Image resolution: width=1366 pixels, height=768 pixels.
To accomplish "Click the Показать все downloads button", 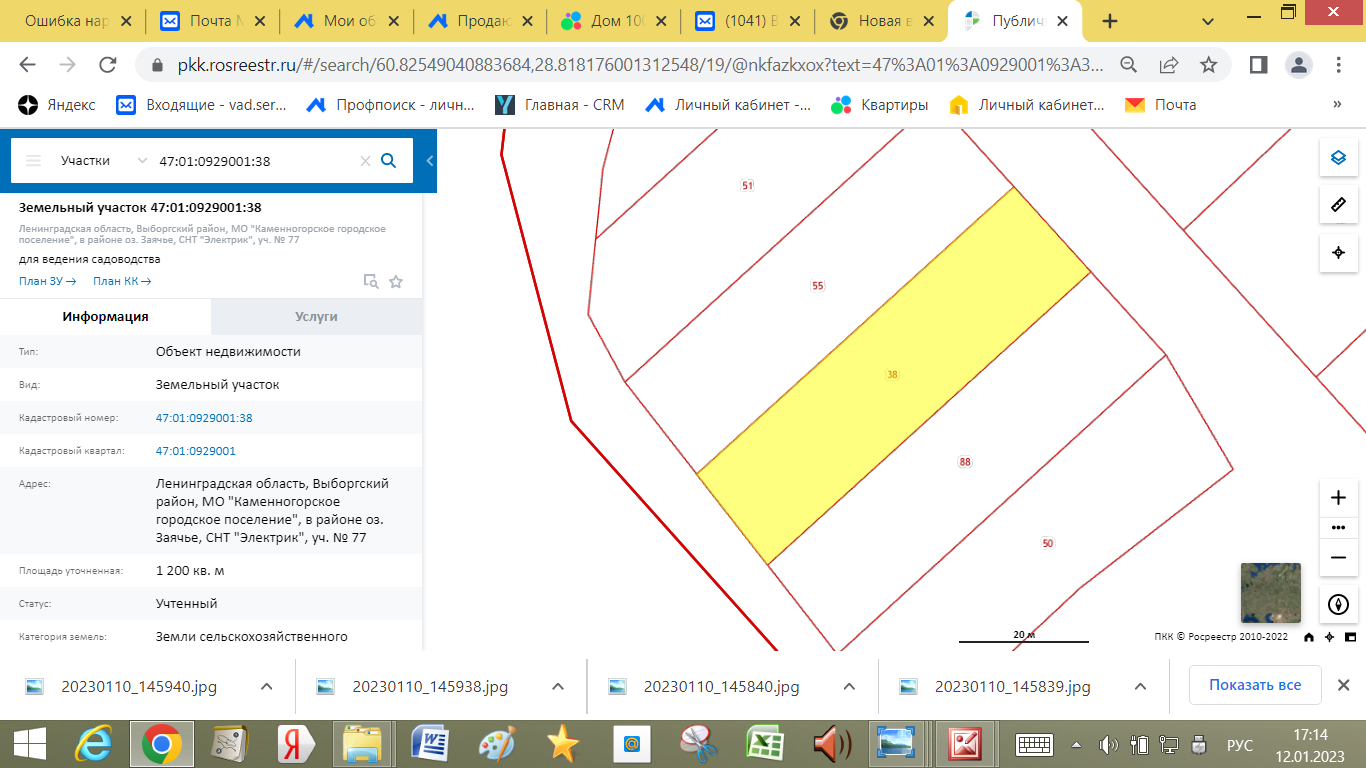I will coord(1255,686).
